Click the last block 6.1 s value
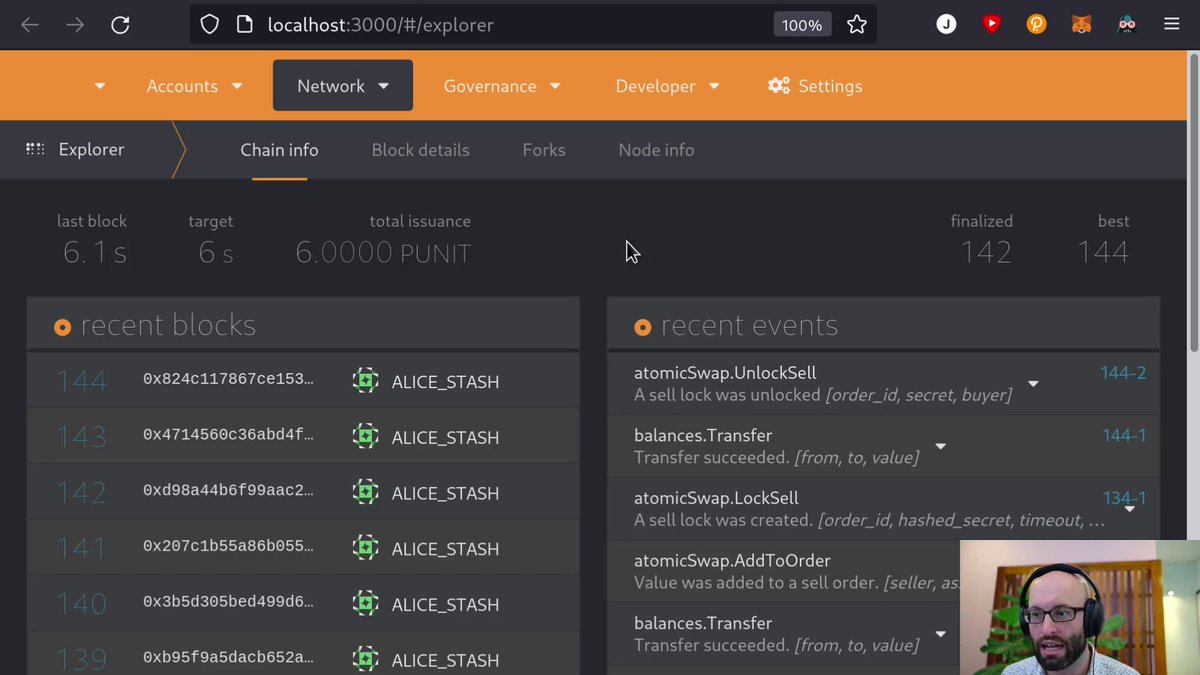Image resolution: width=1200 pixels, height=675 pixels. (95, 253)
